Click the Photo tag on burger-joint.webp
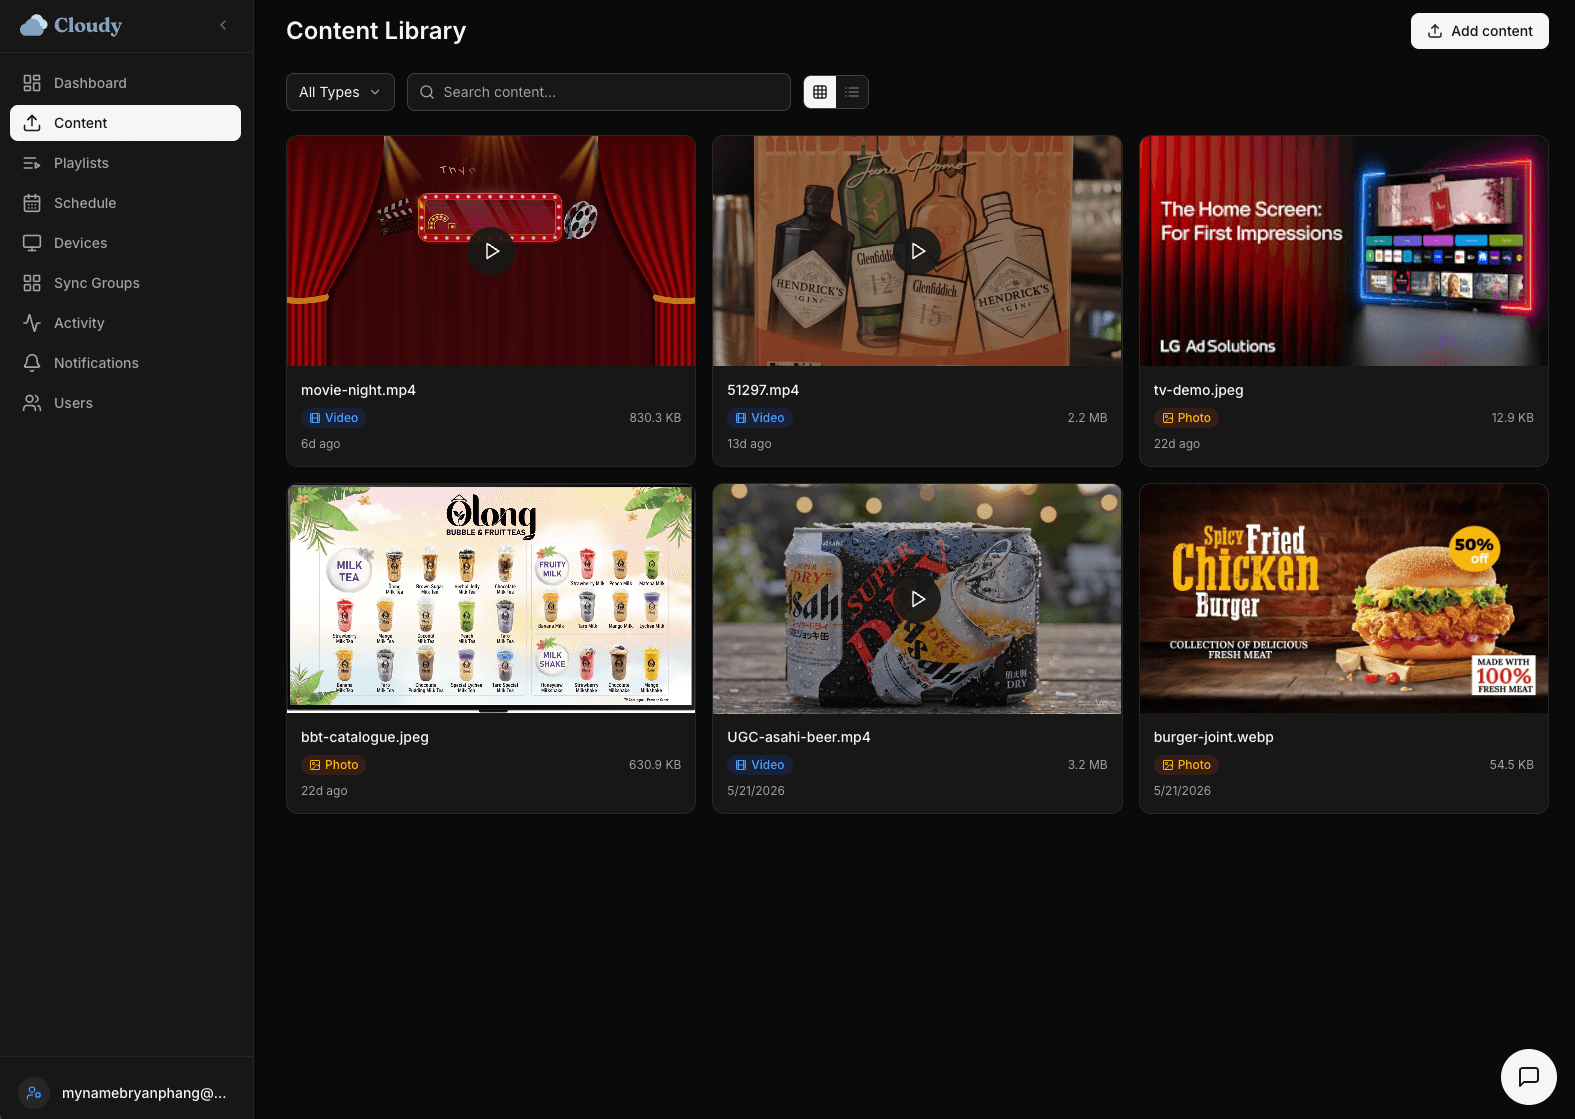This screenshot has width=1575, height=1119. point(1186,765)
